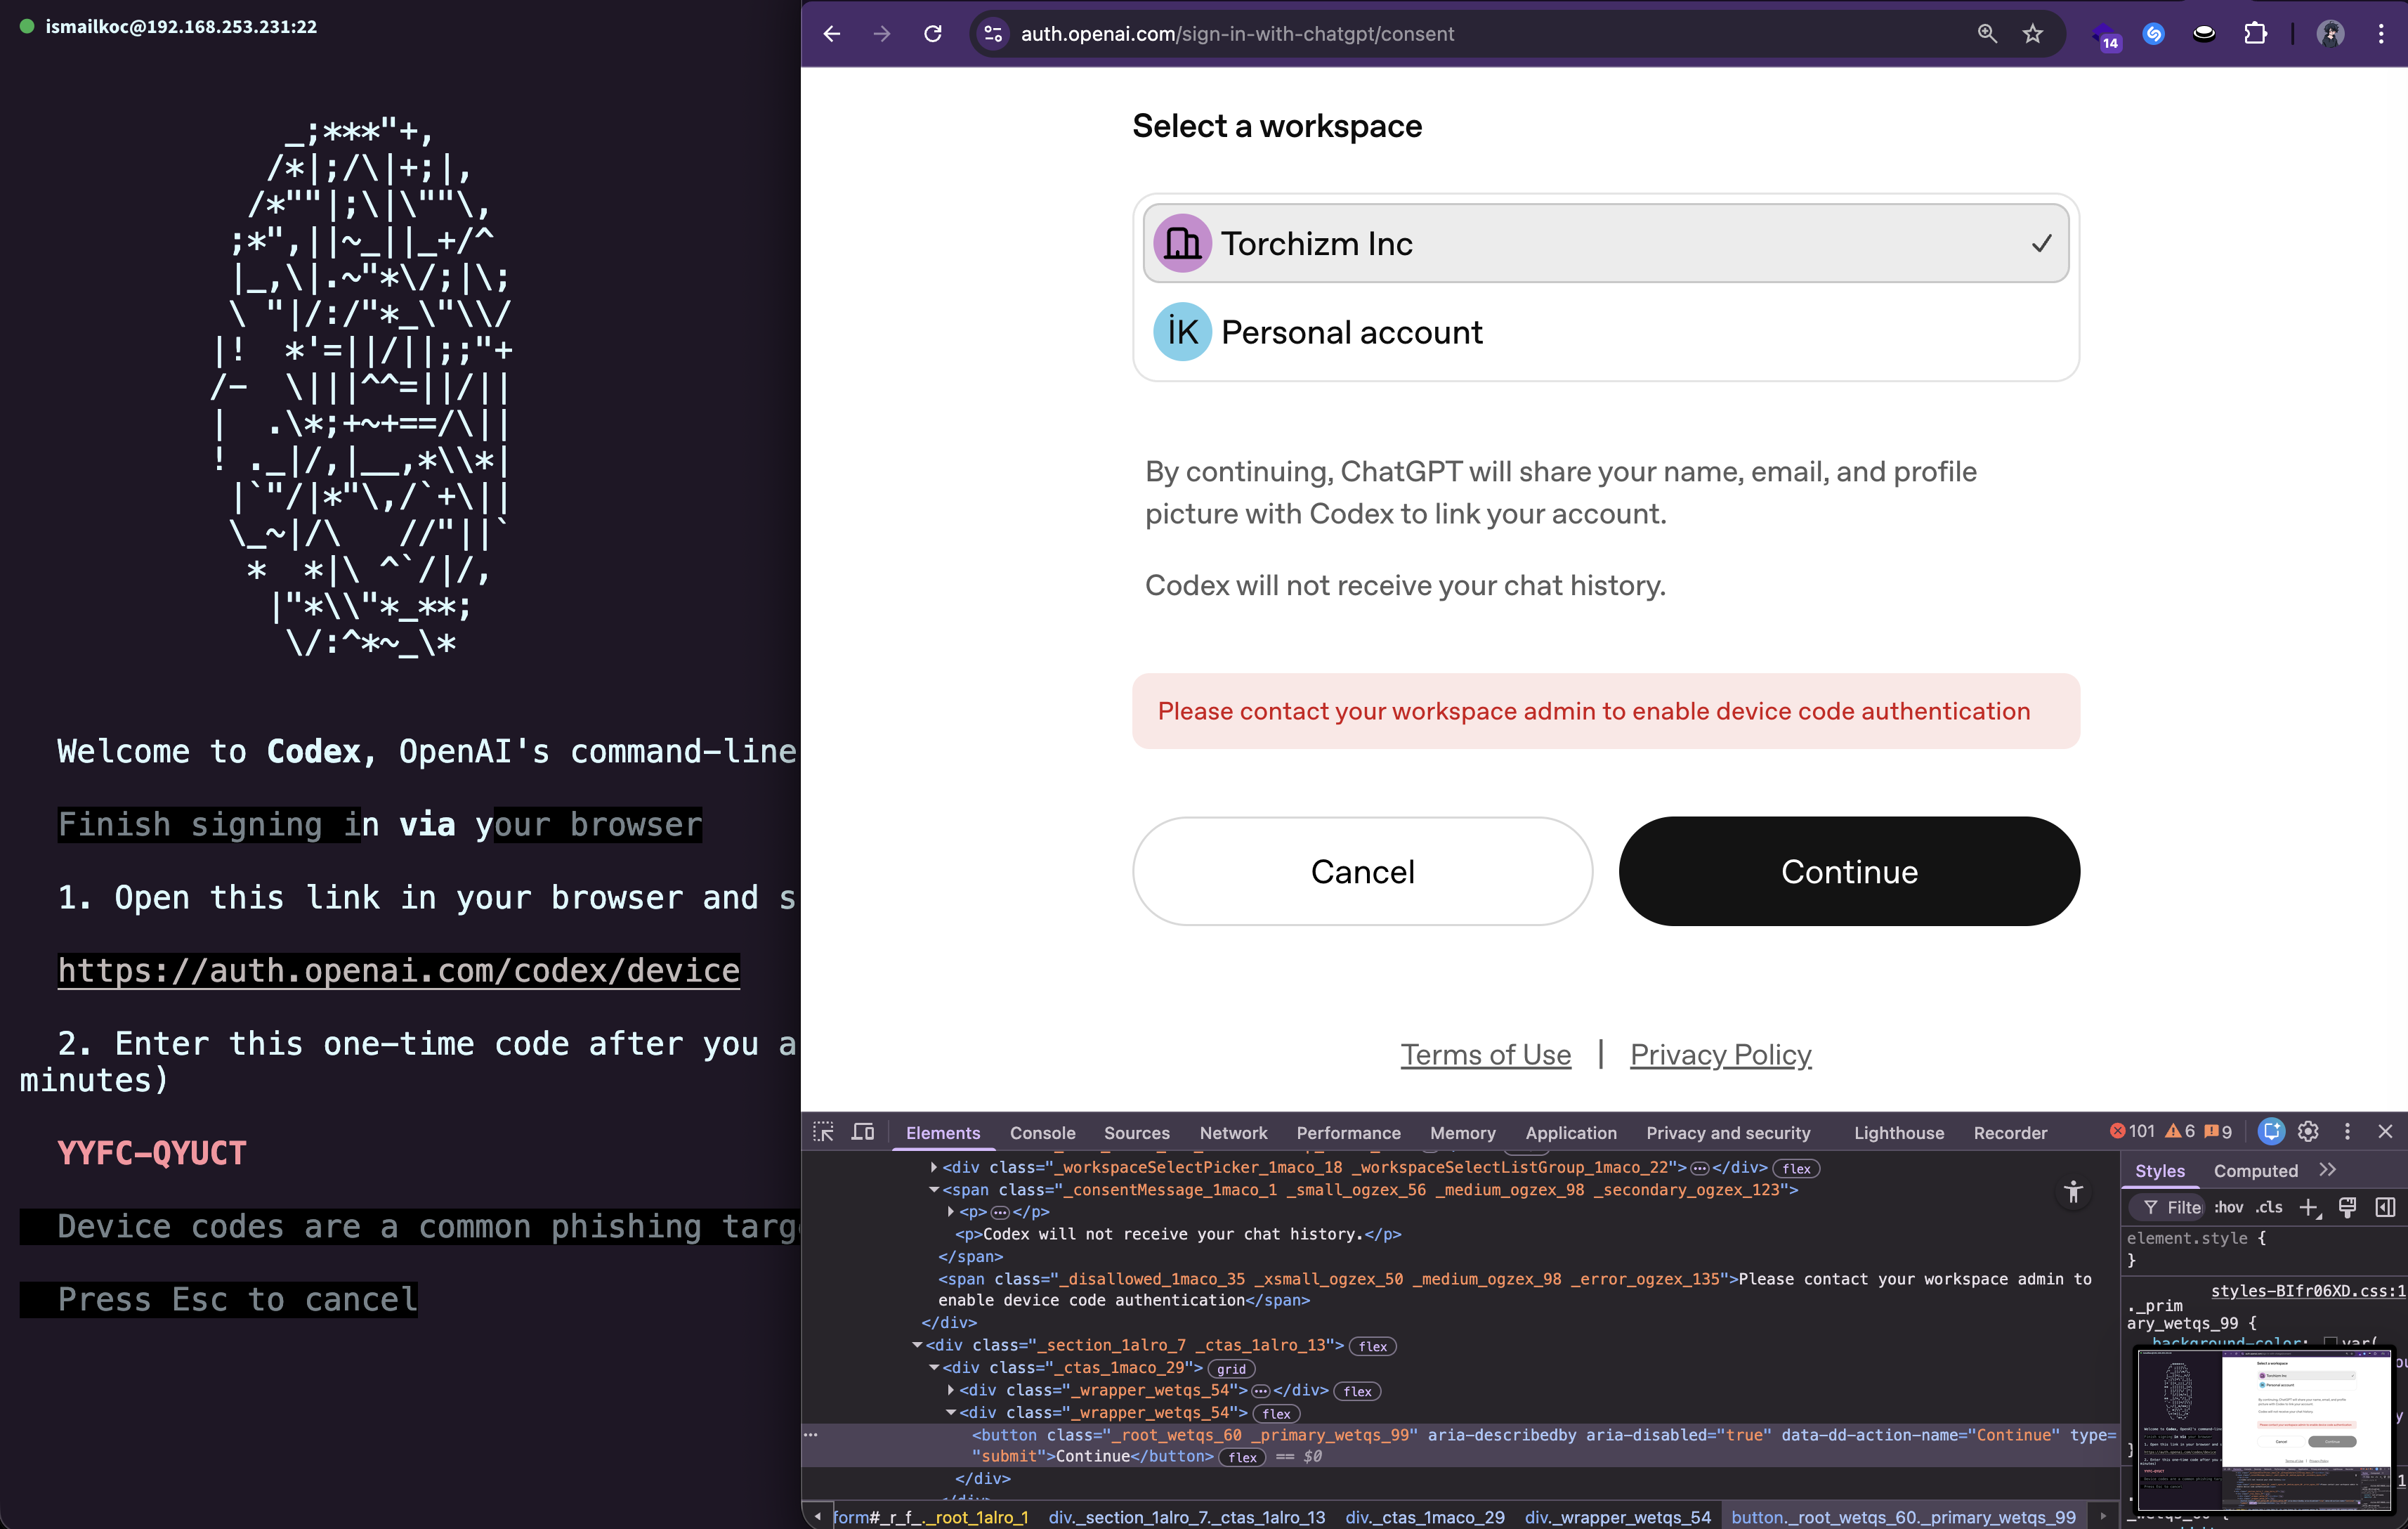Click the background-color swatch in Styles

pos(2331,1342)
